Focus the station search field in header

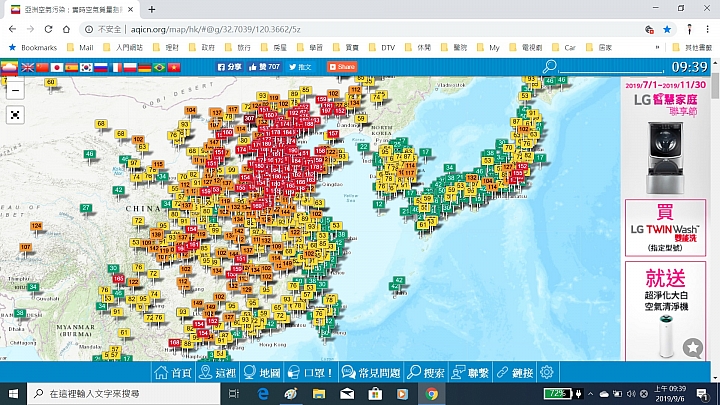click(x=612, y=67)
